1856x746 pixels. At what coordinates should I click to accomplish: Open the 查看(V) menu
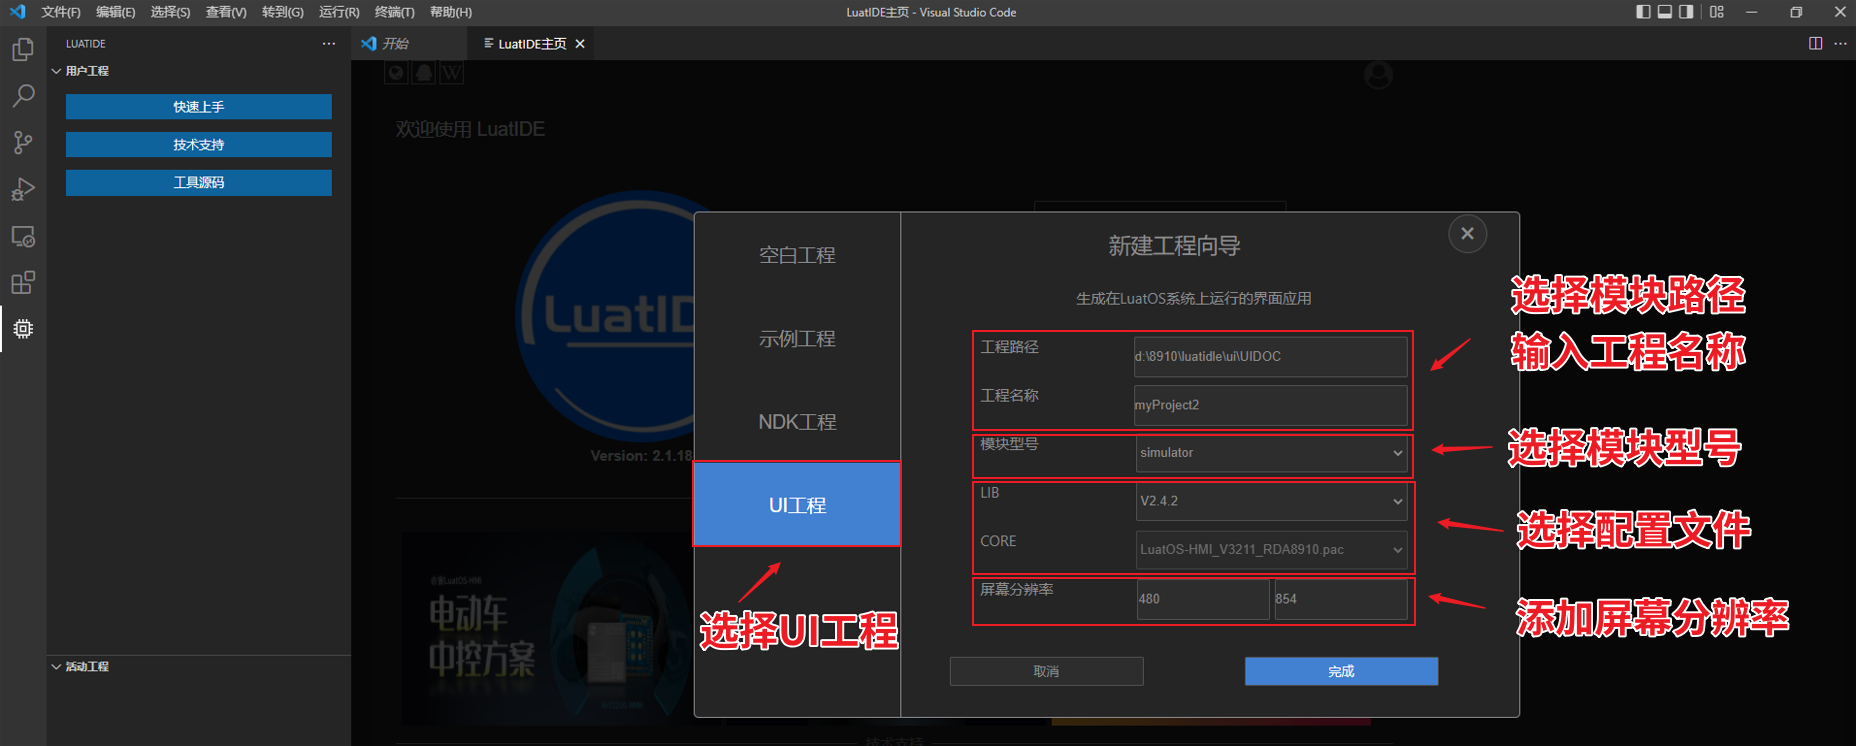pos(226,12)
